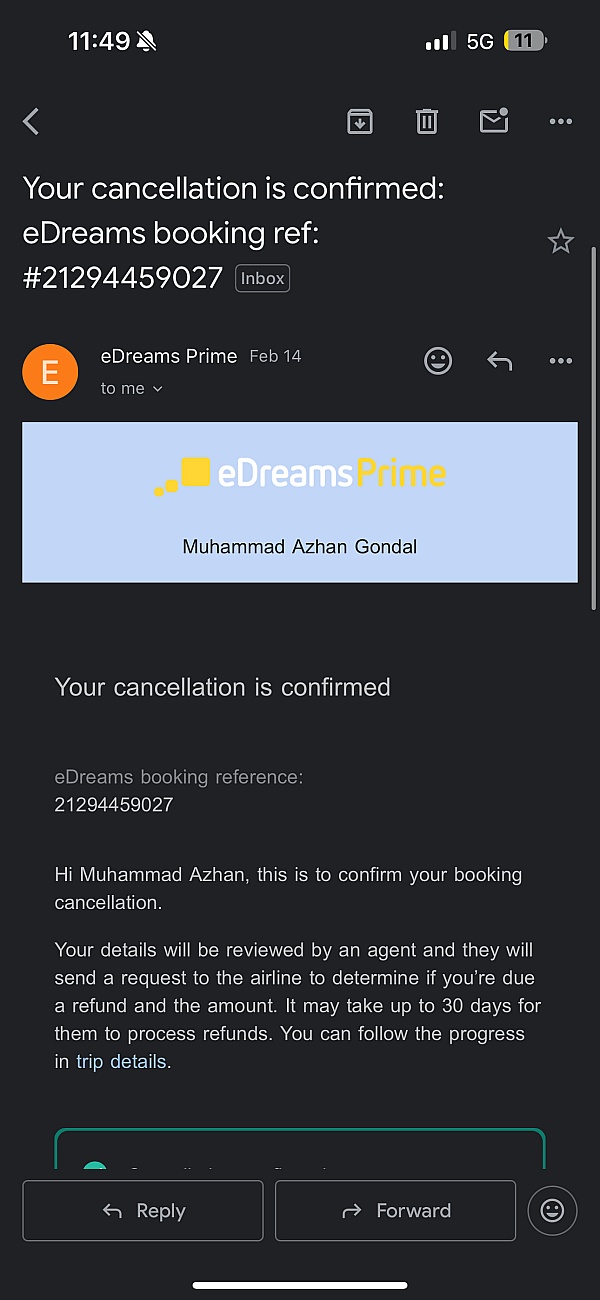Tap the orange E sender avatar

(x=50, y=372)
